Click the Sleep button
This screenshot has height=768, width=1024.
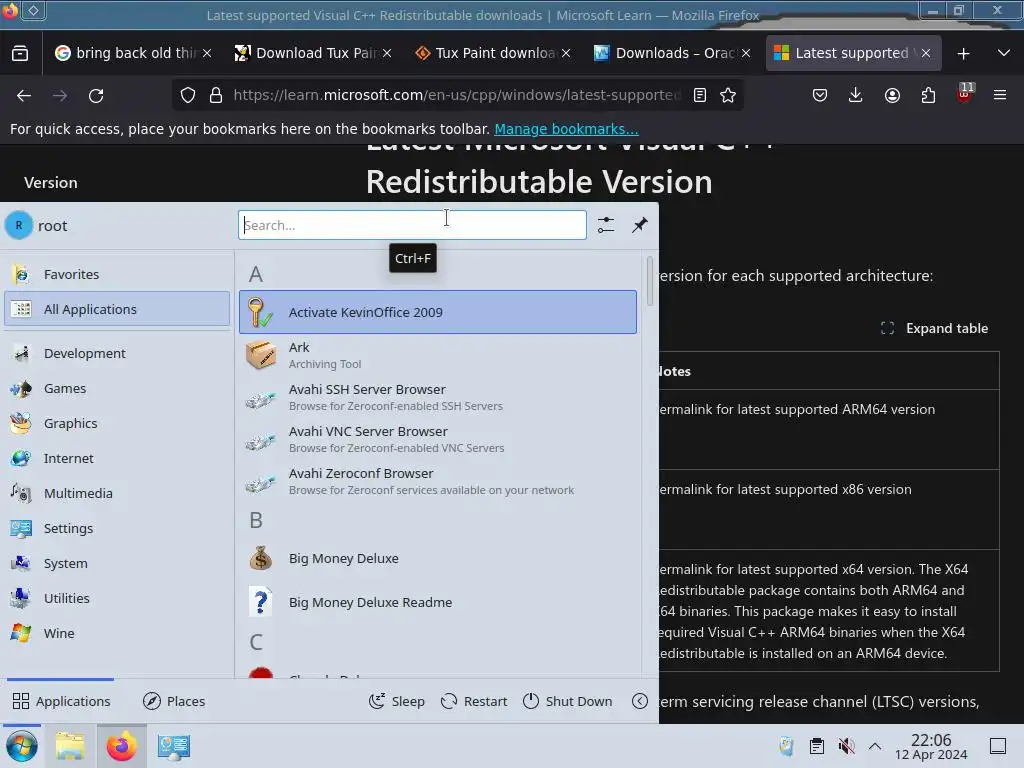[x=396, y=701]
